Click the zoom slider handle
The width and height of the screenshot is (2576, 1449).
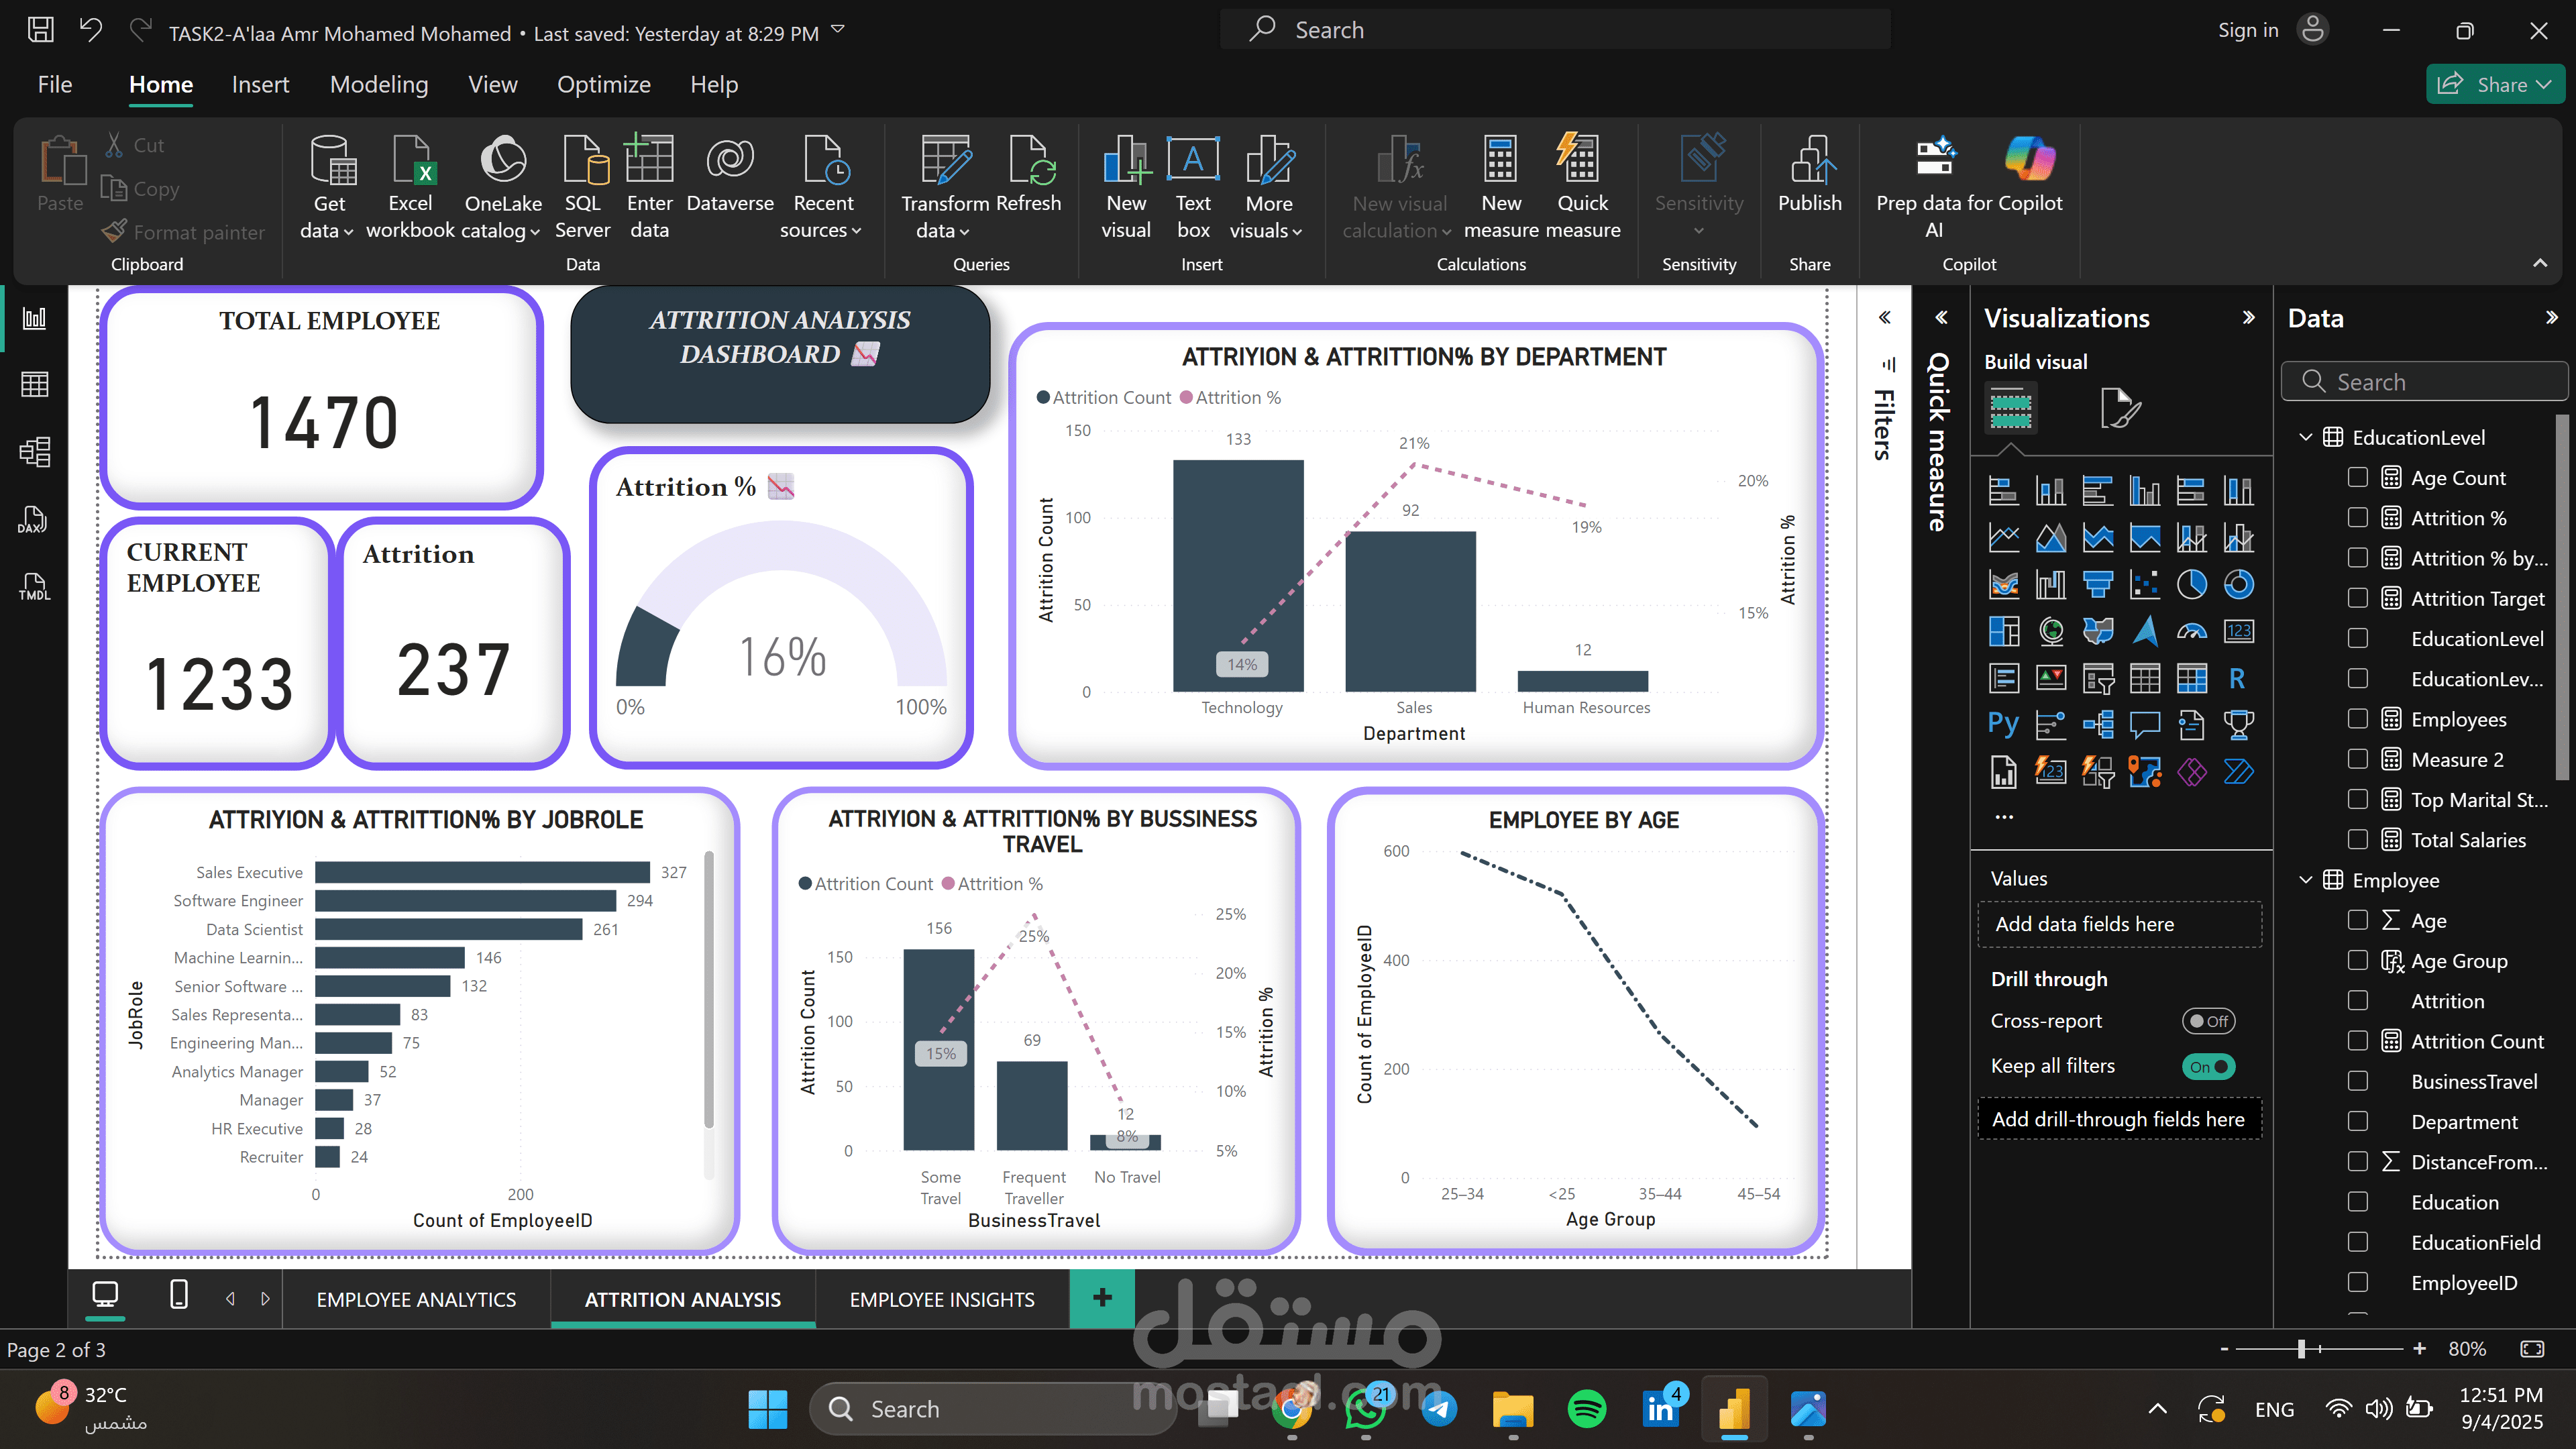tap(2301, 1349)
